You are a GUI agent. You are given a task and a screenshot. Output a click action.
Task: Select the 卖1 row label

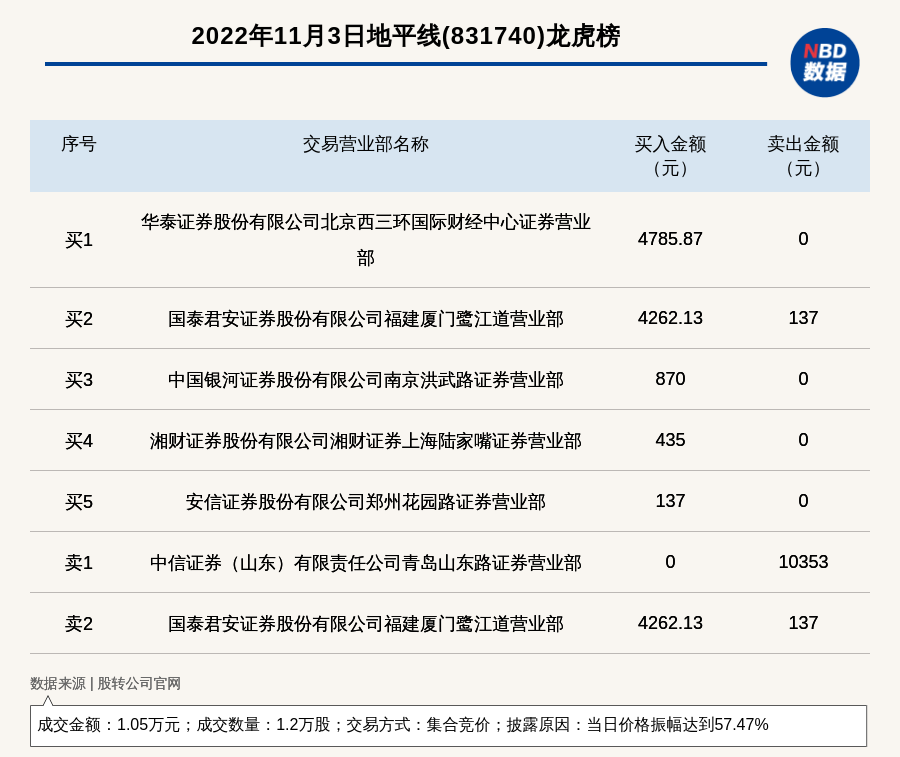click(x=79, y=563)
